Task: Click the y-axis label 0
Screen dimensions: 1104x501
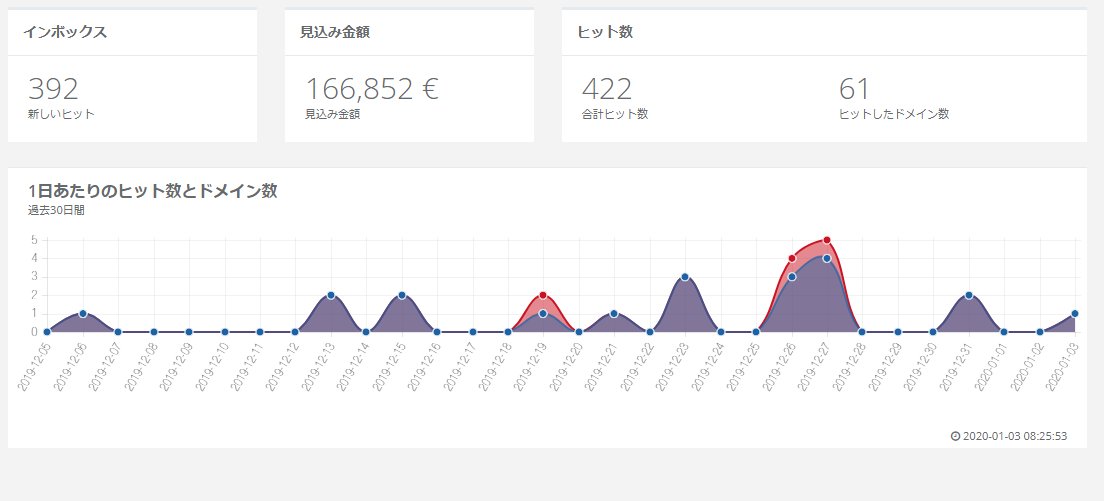Action: pos(34,332)
